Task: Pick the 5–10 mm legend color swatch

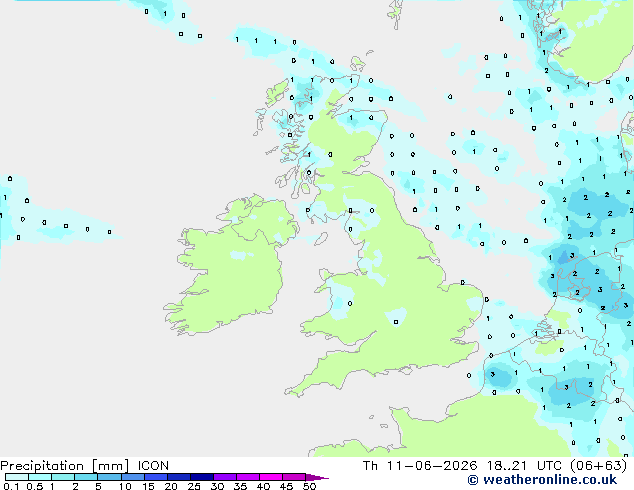Action: [x=109, y=477]
